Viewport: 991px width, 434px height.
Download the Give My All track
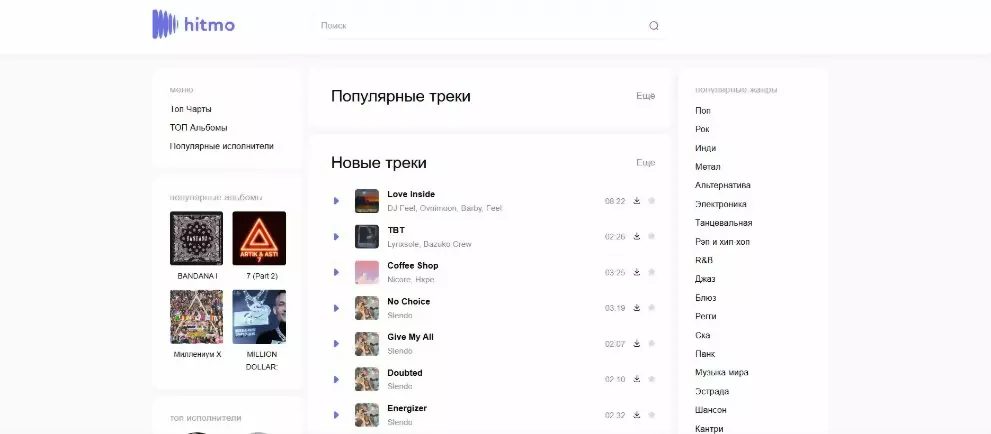click(636, 344)
